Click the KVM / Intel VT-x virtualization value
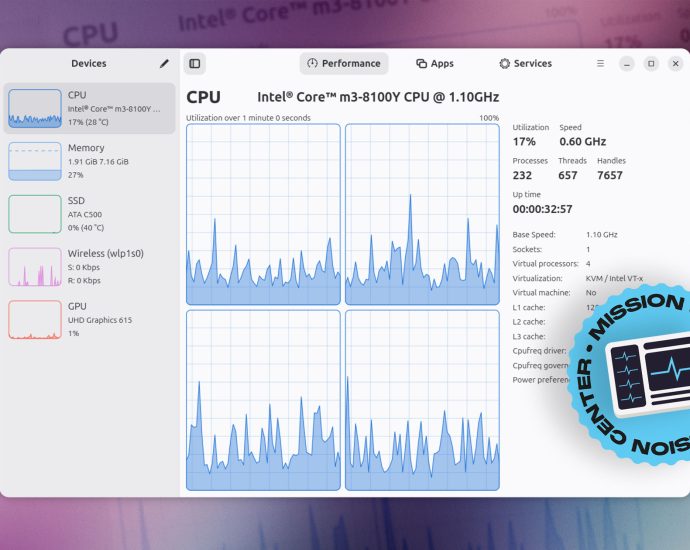Viewport: 690px width, 550px height. (x=614, y=279)
